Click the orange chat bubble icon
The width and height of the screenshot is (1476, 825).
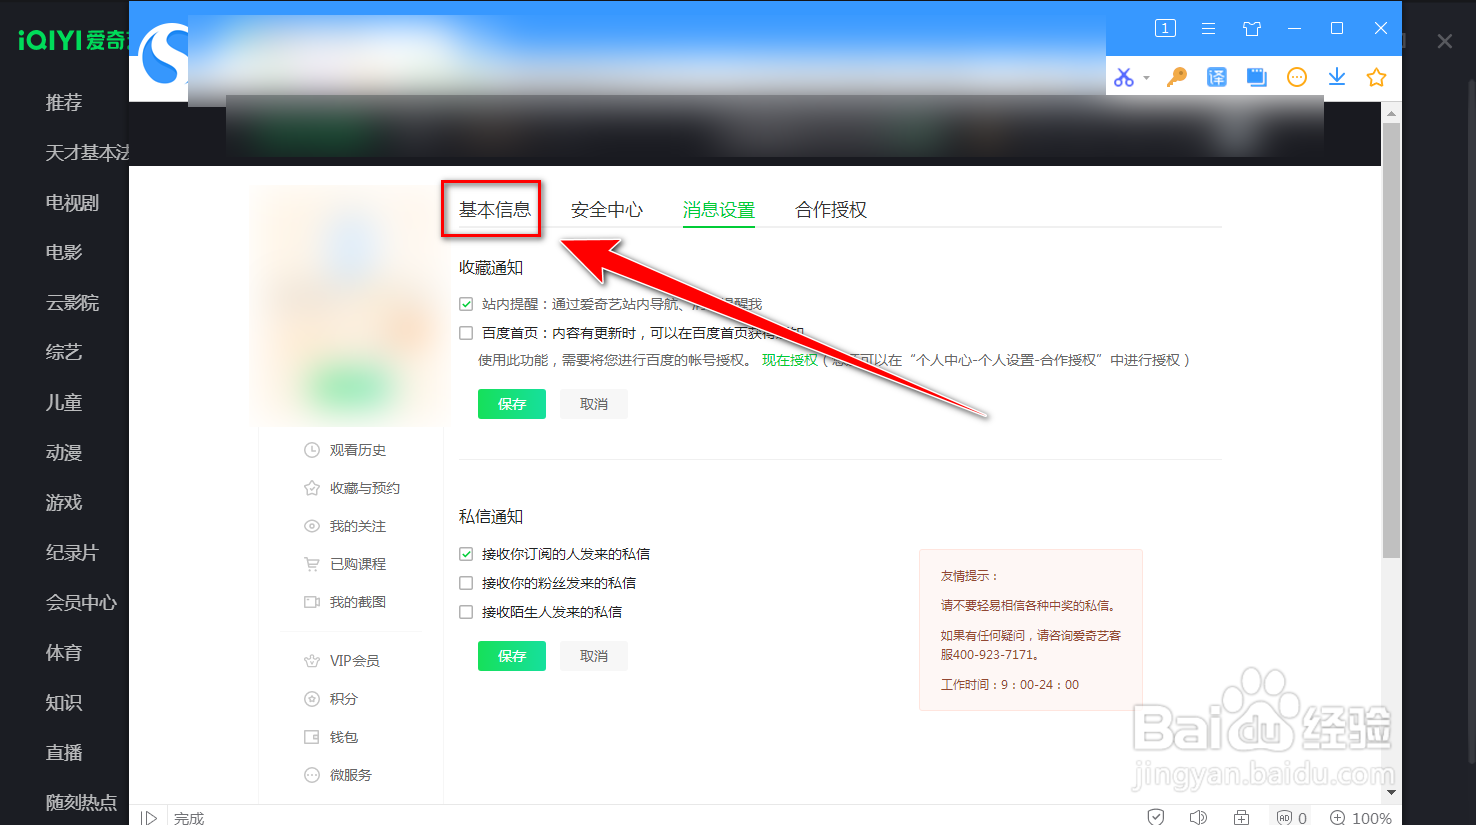click(1297, 77)
